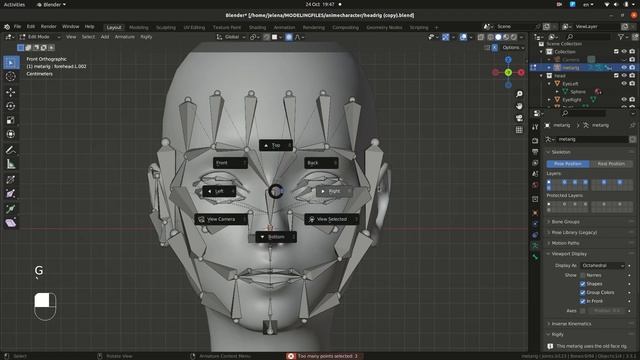Click the Rest Position button
Image resolution: width=640 pixels, height=360 pixels.
point(611,163)
